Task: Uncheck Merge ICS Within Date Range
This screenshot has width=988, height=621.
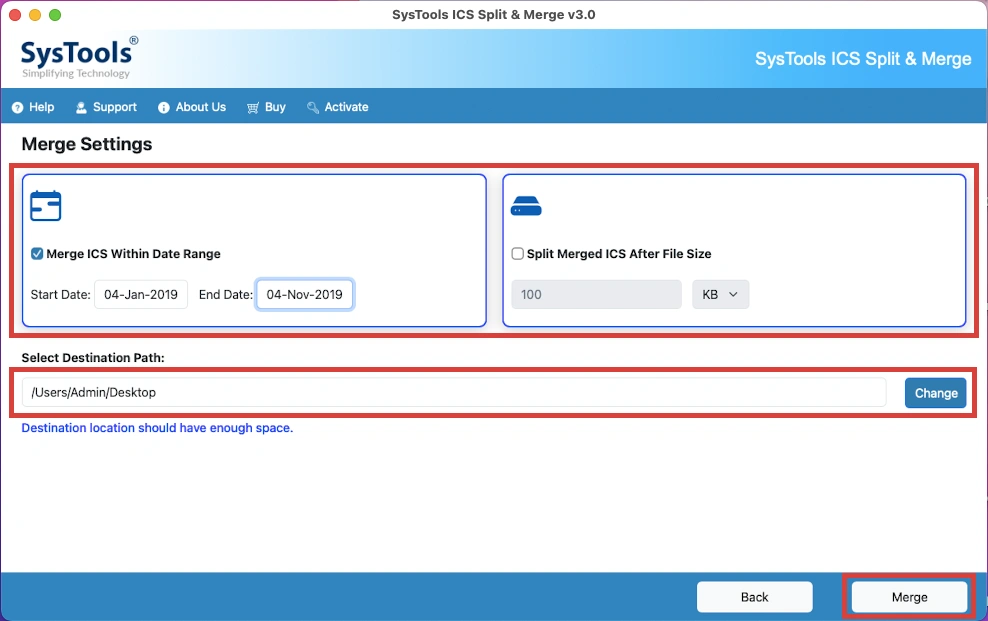Action: [x=37, y=254]
